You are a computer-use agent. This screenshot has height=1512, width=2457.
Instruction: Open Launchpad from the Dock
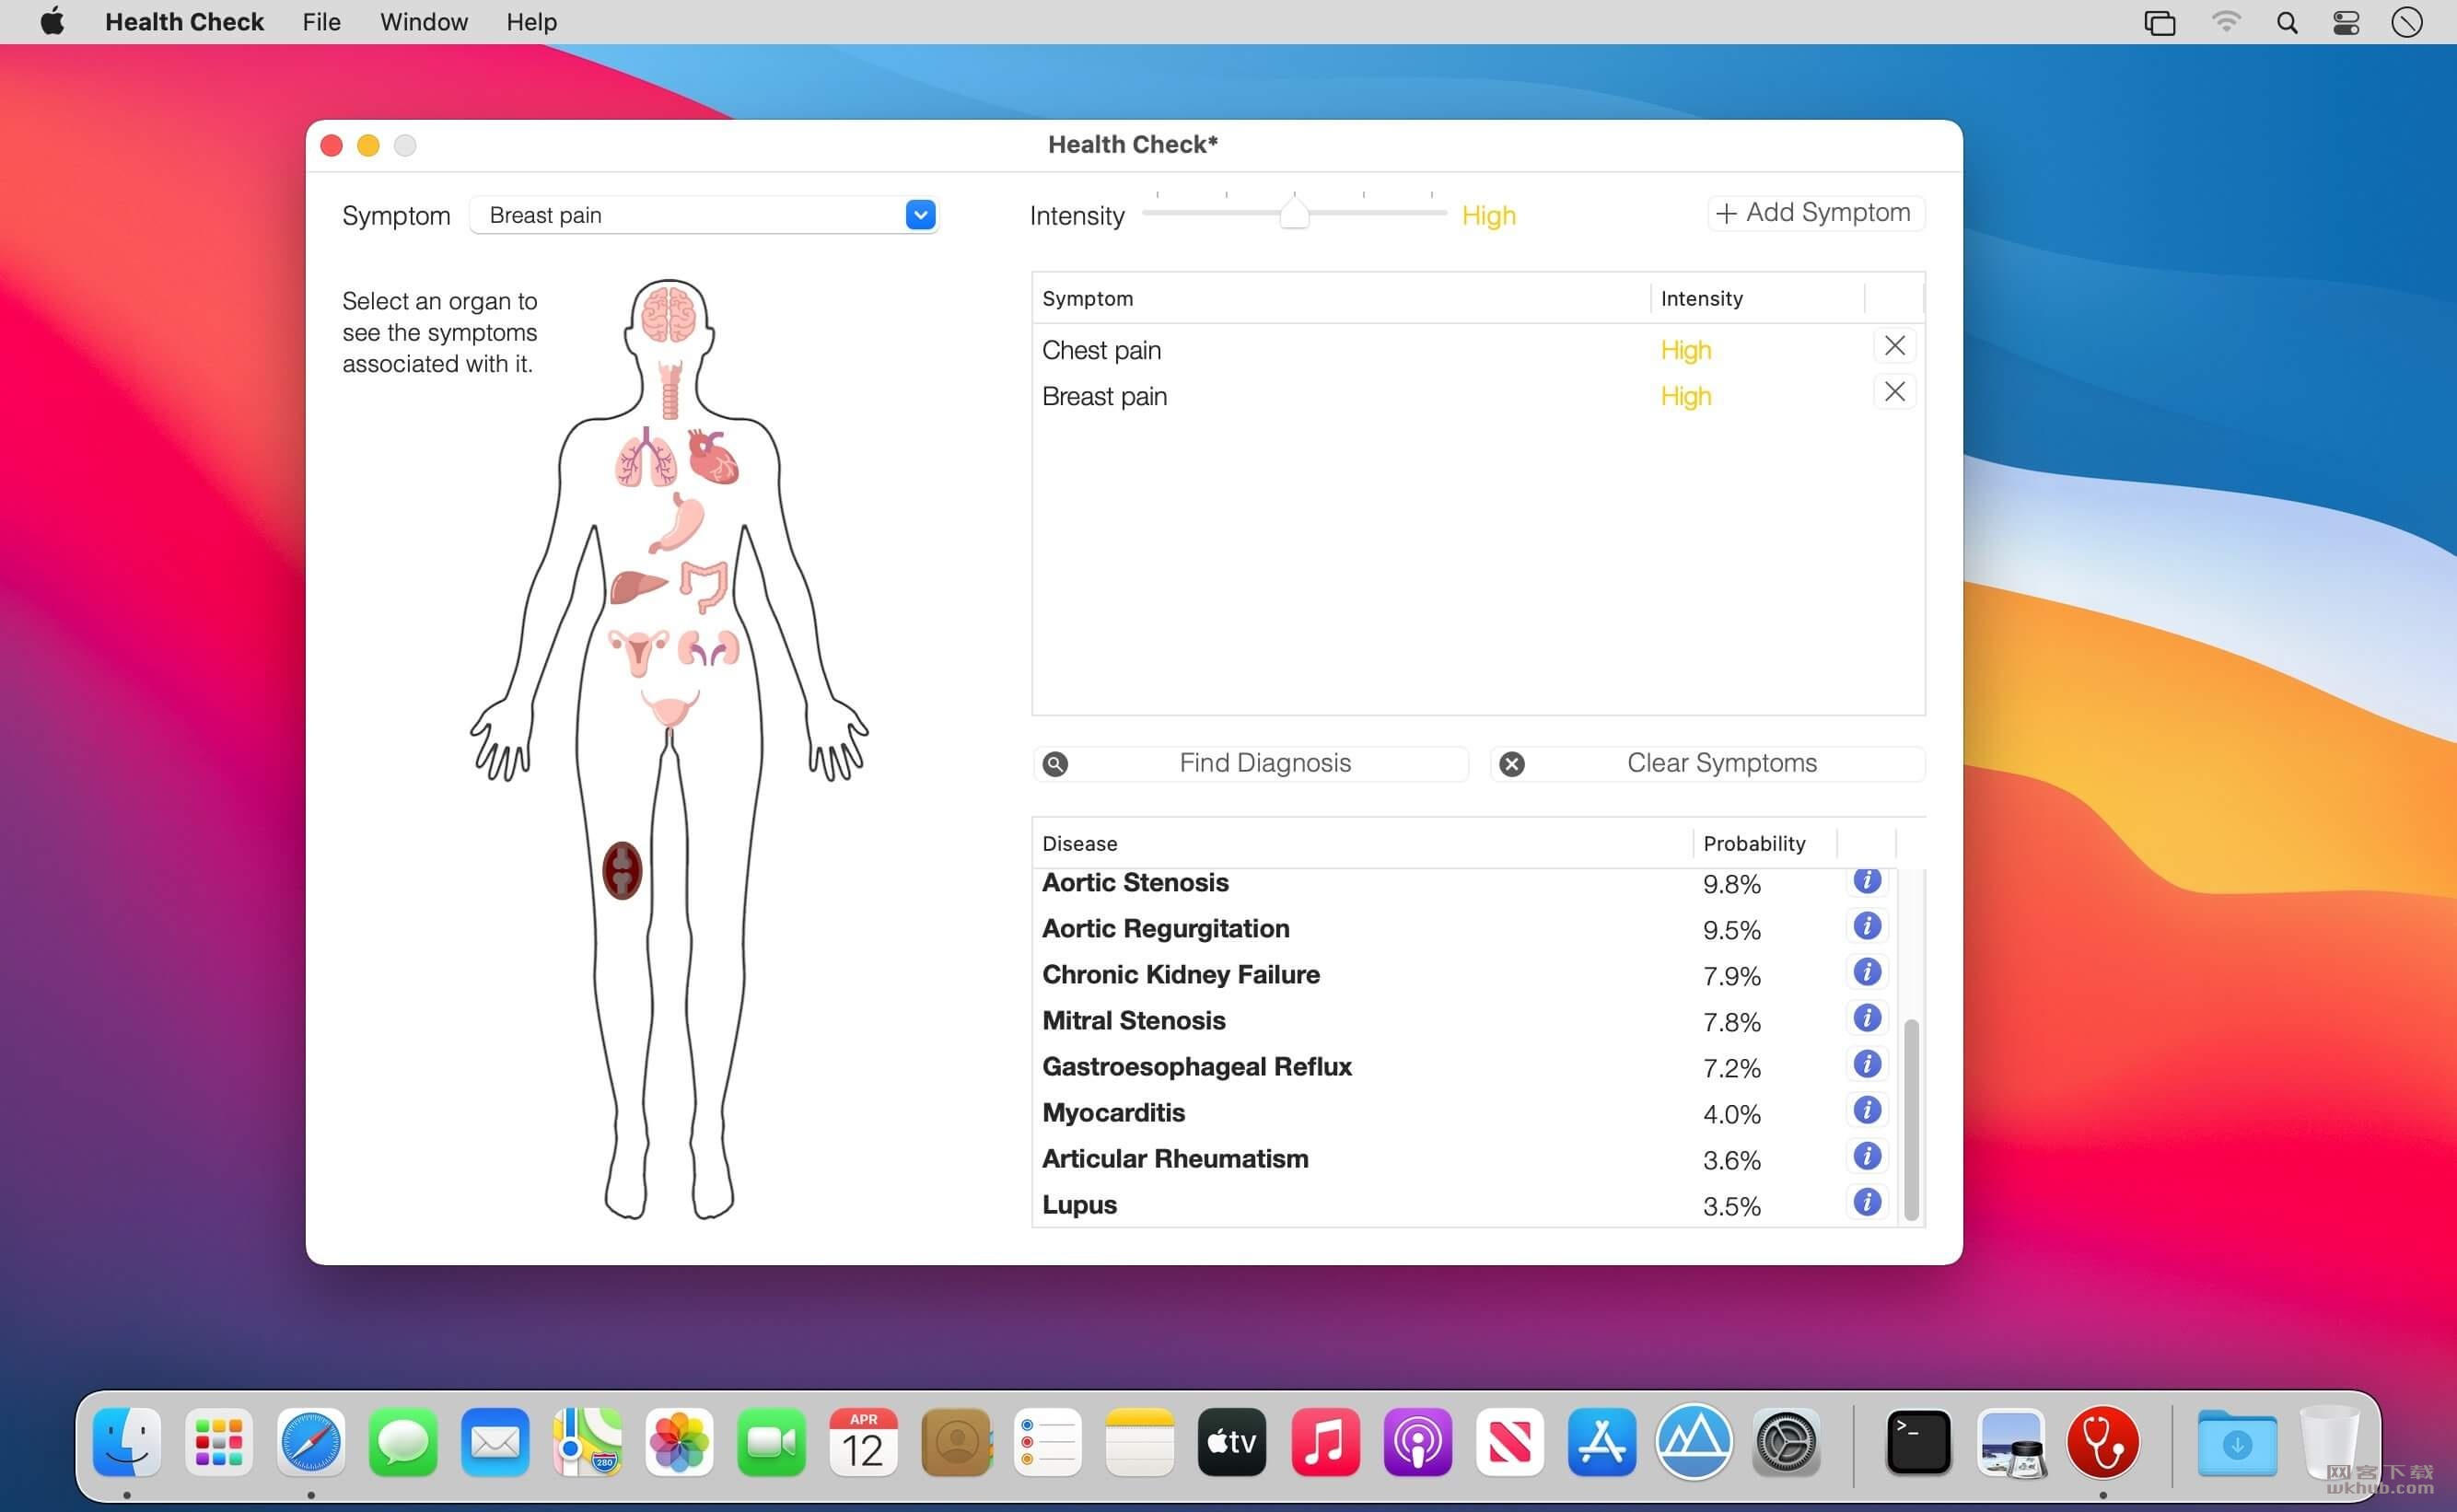pyautogui.click(x=219, y=1441)
